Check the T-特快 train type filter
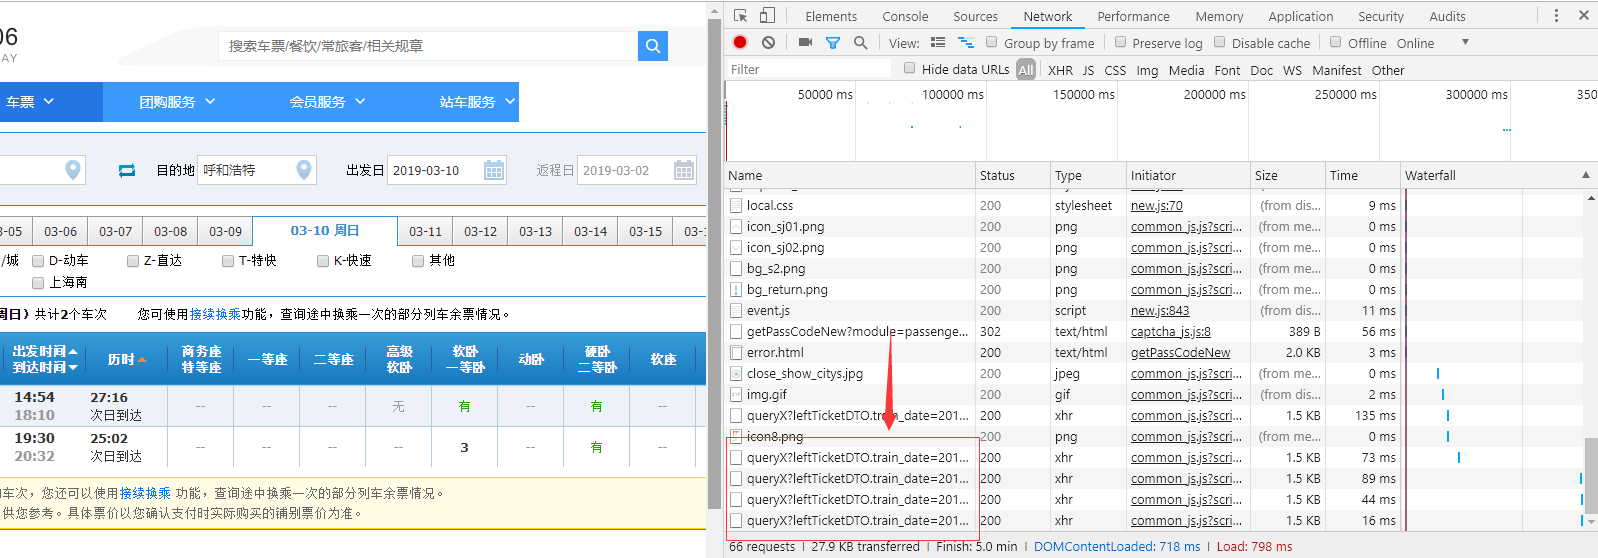The image size is (1598, 558). [228, 261]
